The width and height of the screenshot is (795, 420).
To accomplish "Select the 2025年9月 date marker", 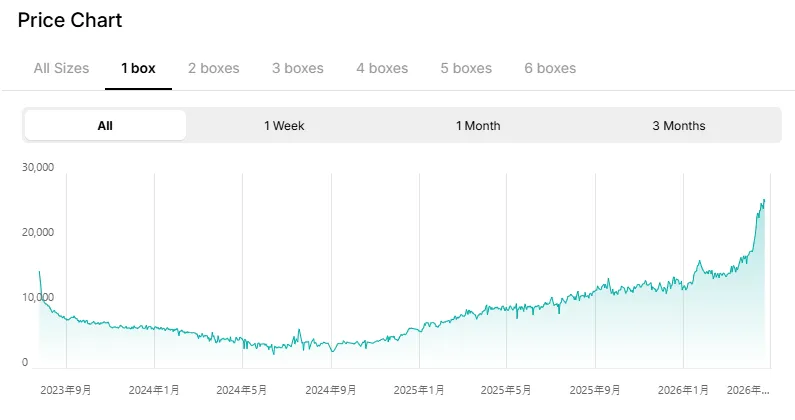I will point(595,390).
